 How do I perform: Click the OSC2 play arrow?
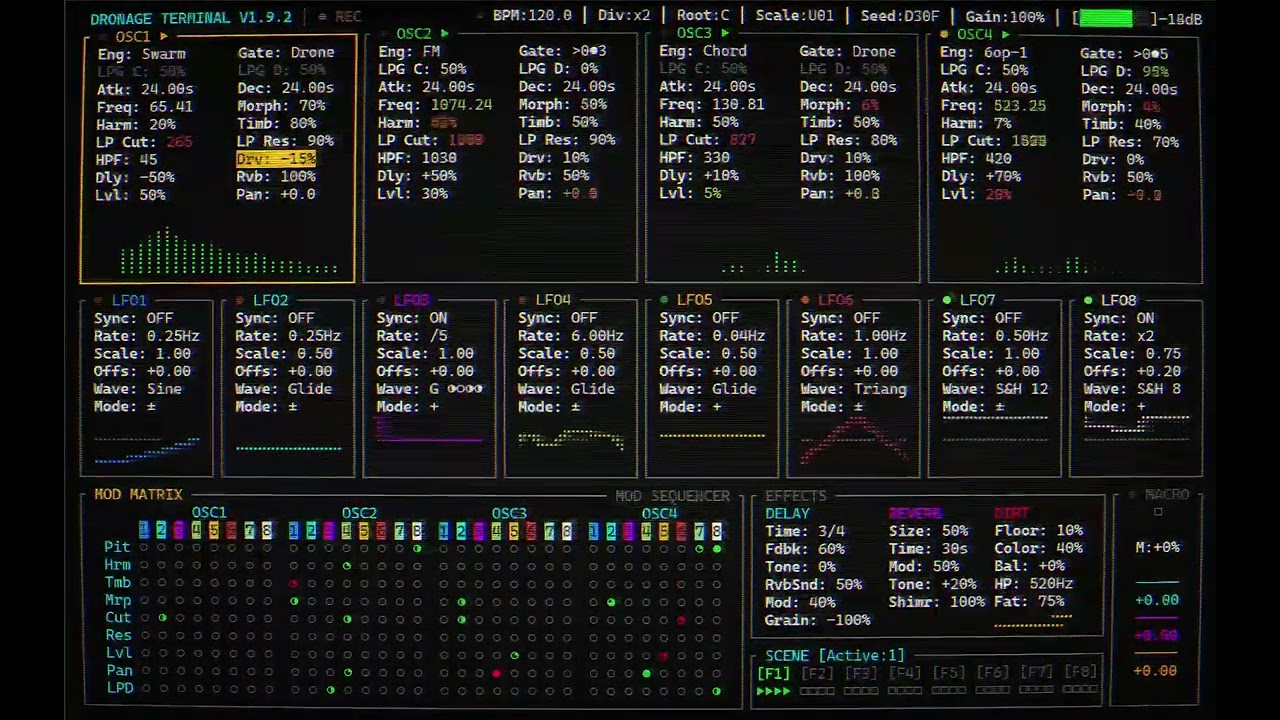[444, 34]
